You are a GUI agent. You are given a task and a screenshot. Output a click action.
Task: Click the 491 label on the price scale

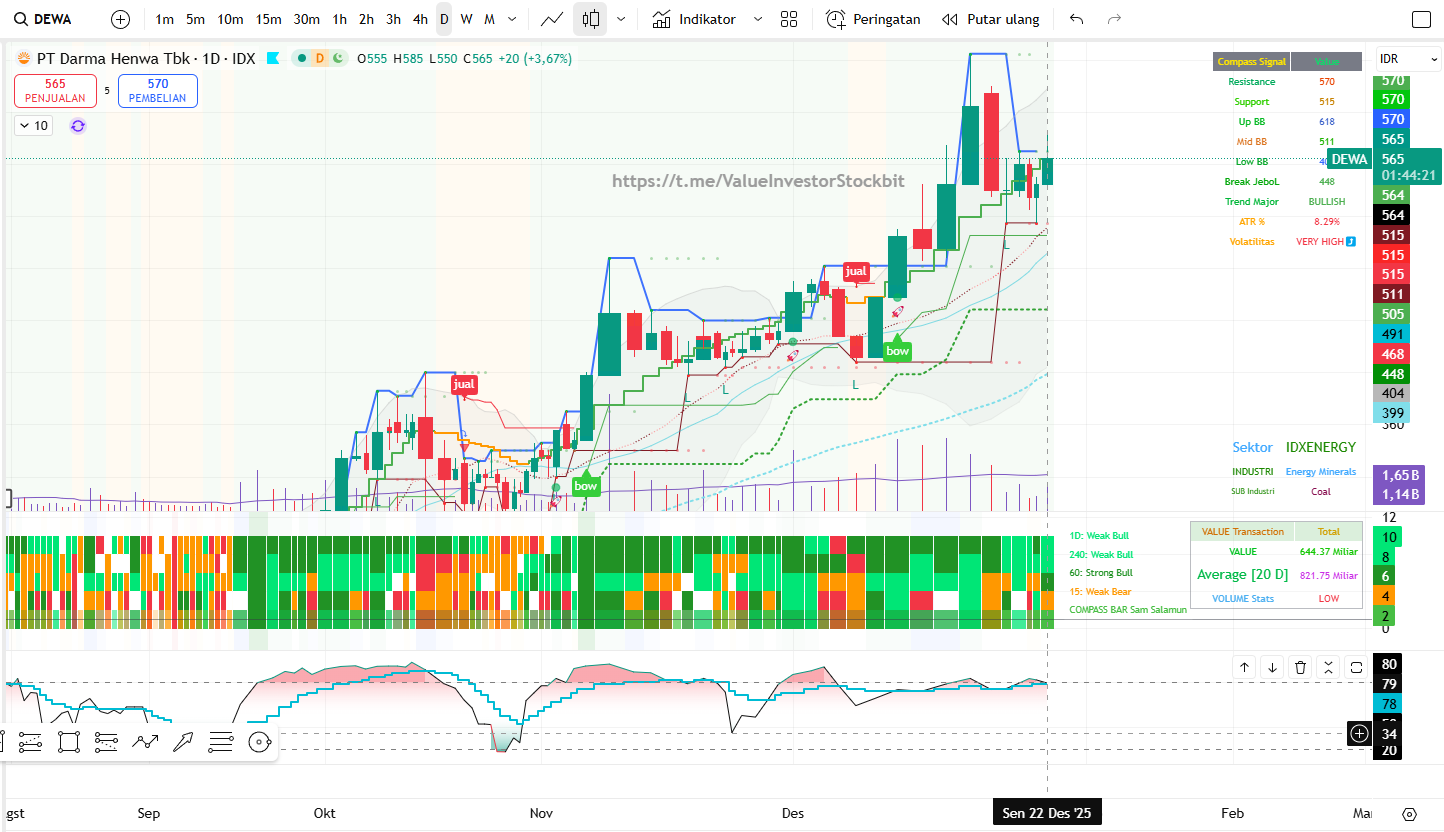click(1393, 334)
